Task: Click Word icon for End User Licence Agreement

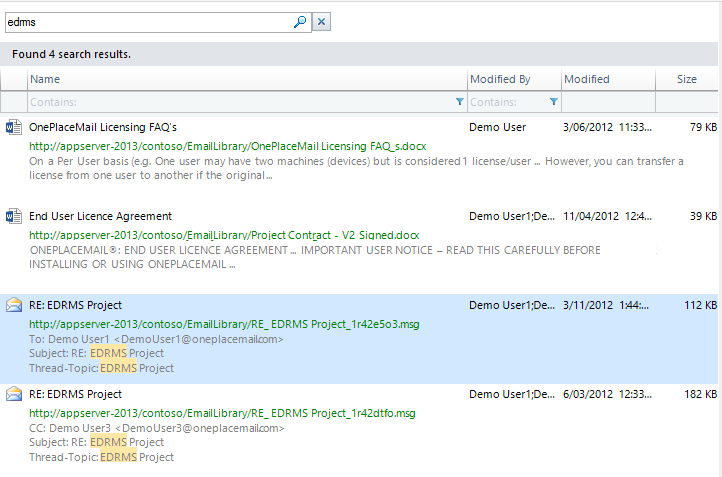Action: 14,216
